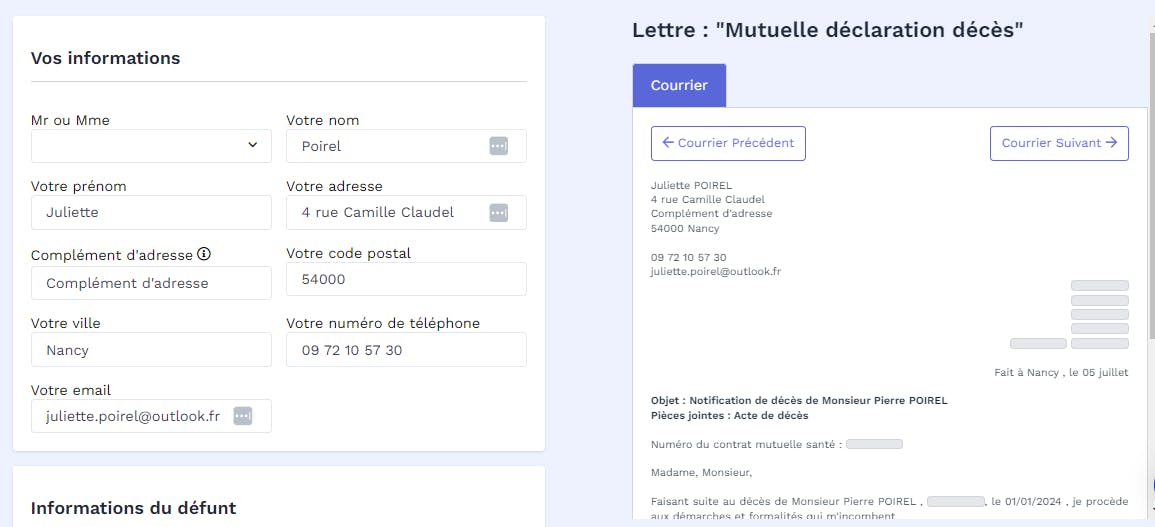1155x527 pixels.
Task: Click the Informations du défunt section heading
Action: point(133,508)
